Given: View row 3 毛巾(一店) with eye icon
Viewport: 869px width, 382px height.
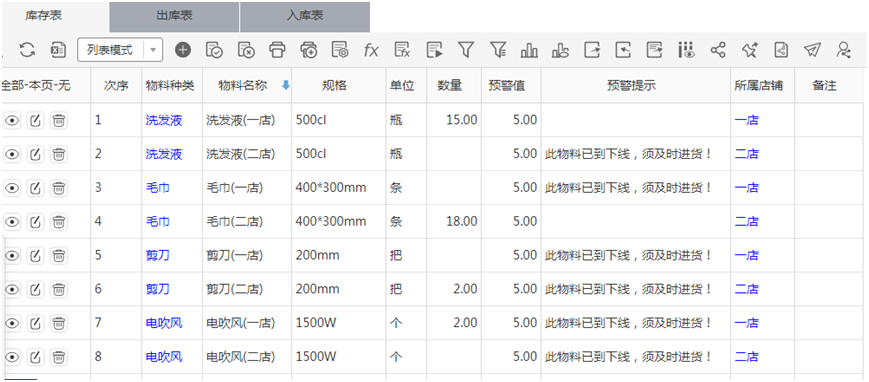Looking at the screenshot, I should tap(12, 188).
